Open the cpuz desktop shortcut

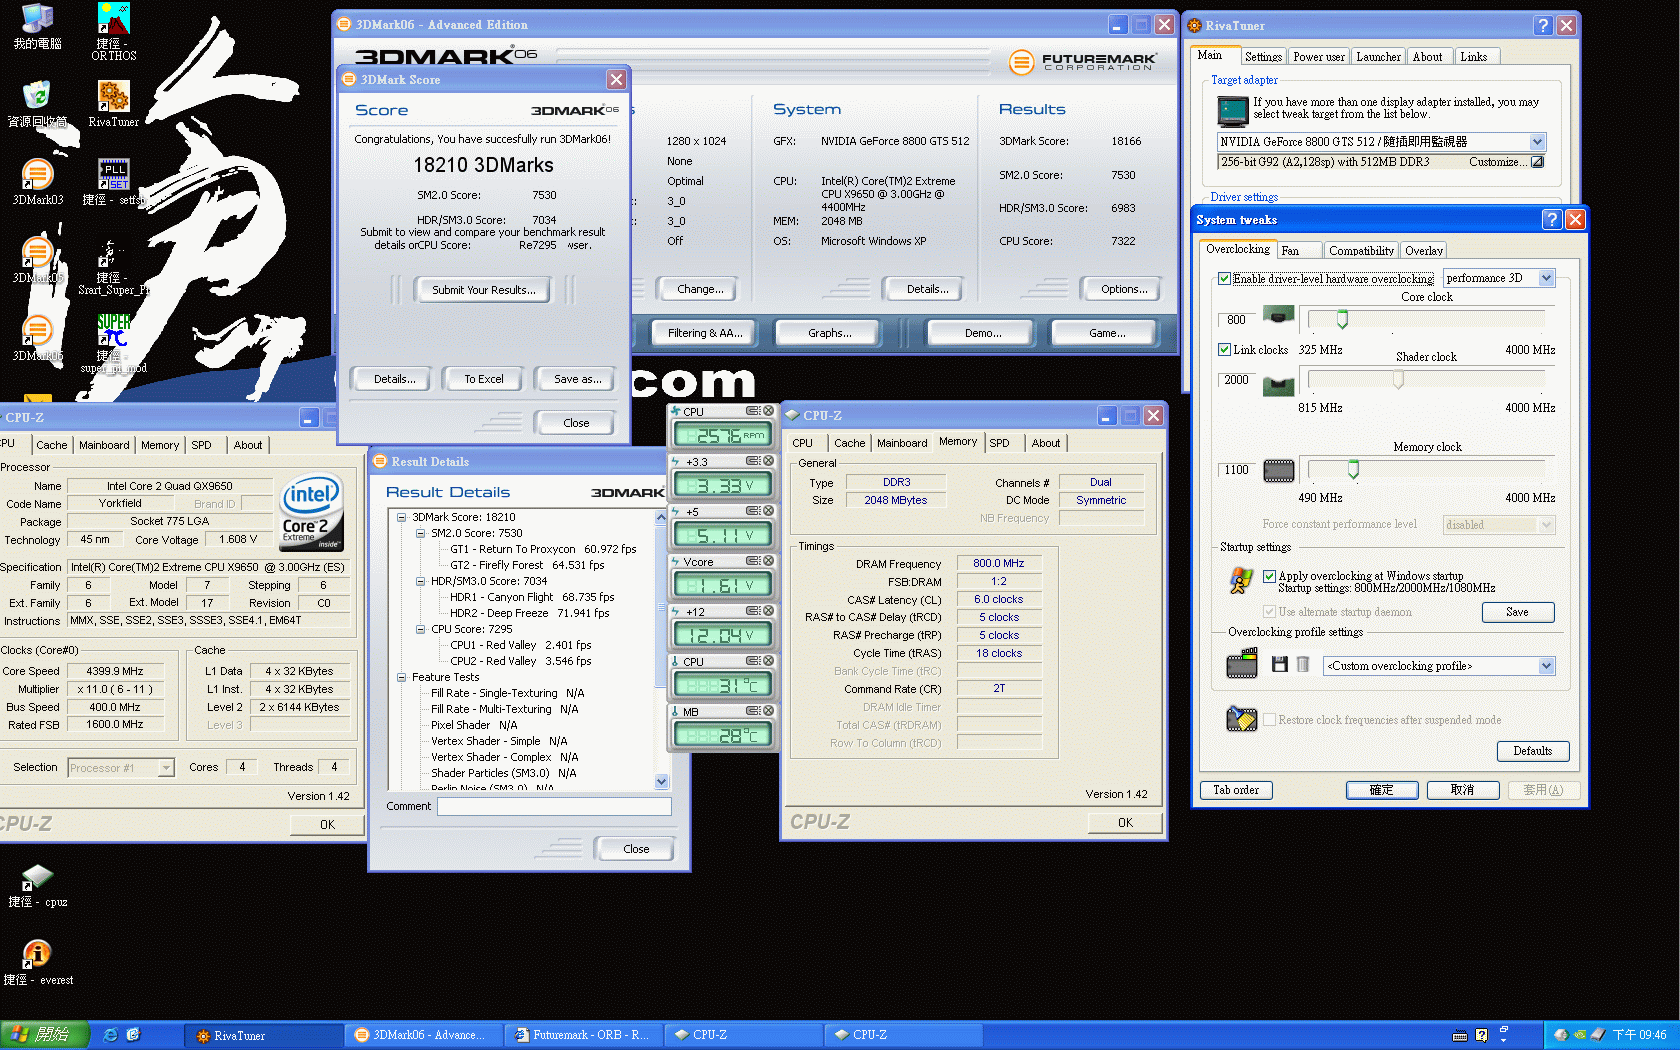[37, 877]
